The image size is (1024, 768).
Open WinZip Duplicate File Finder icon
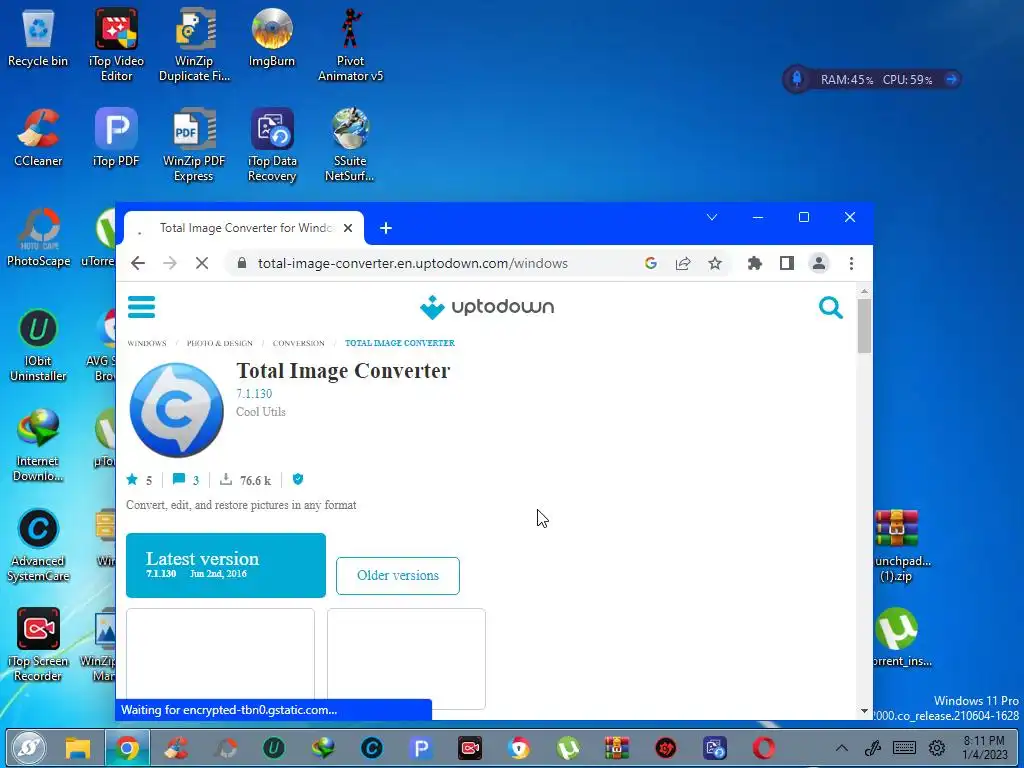click(194, 46)
